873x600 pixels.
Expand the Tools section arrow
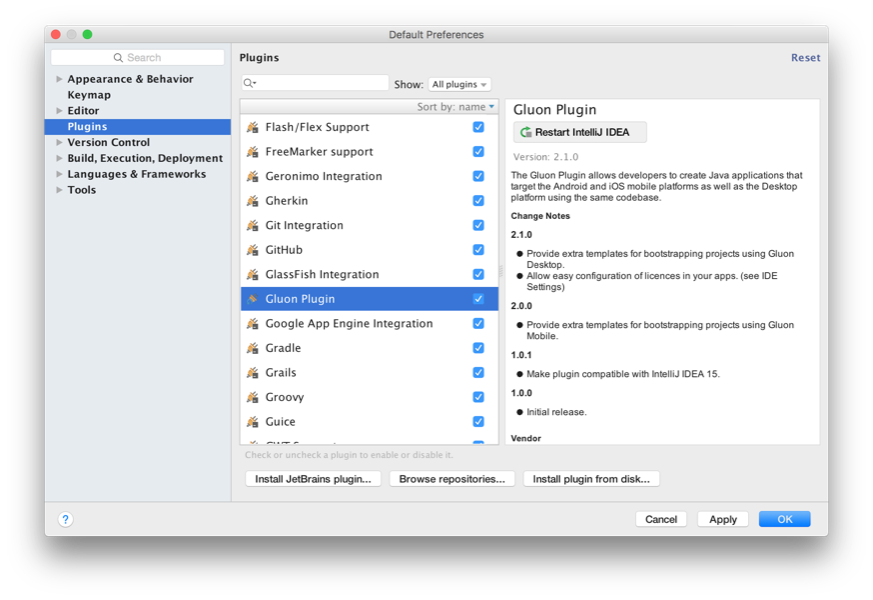tap(59, 190)
